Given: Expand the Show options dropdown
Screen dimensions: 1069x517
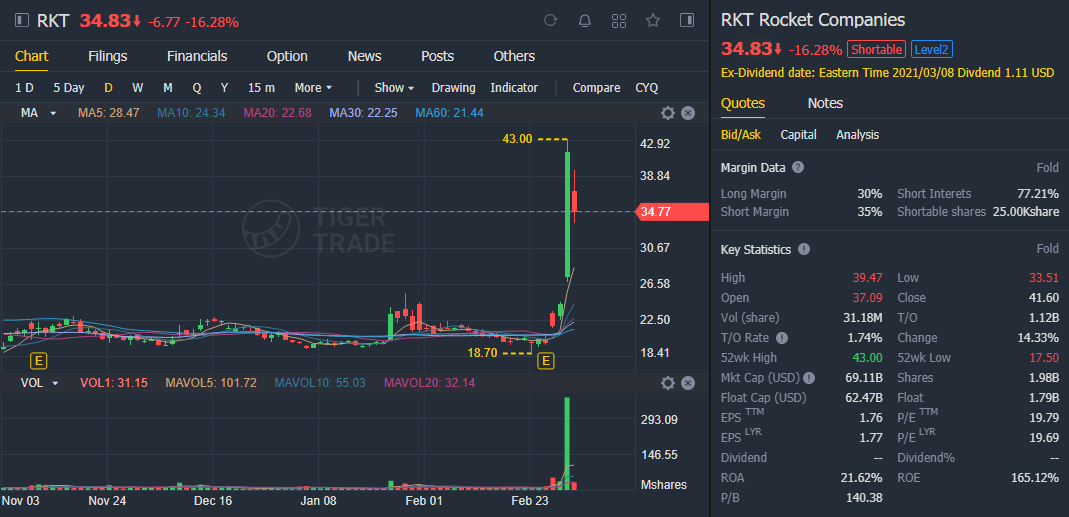Looking at the screenshot, I should pyautogui.click(x=395, y=87).
